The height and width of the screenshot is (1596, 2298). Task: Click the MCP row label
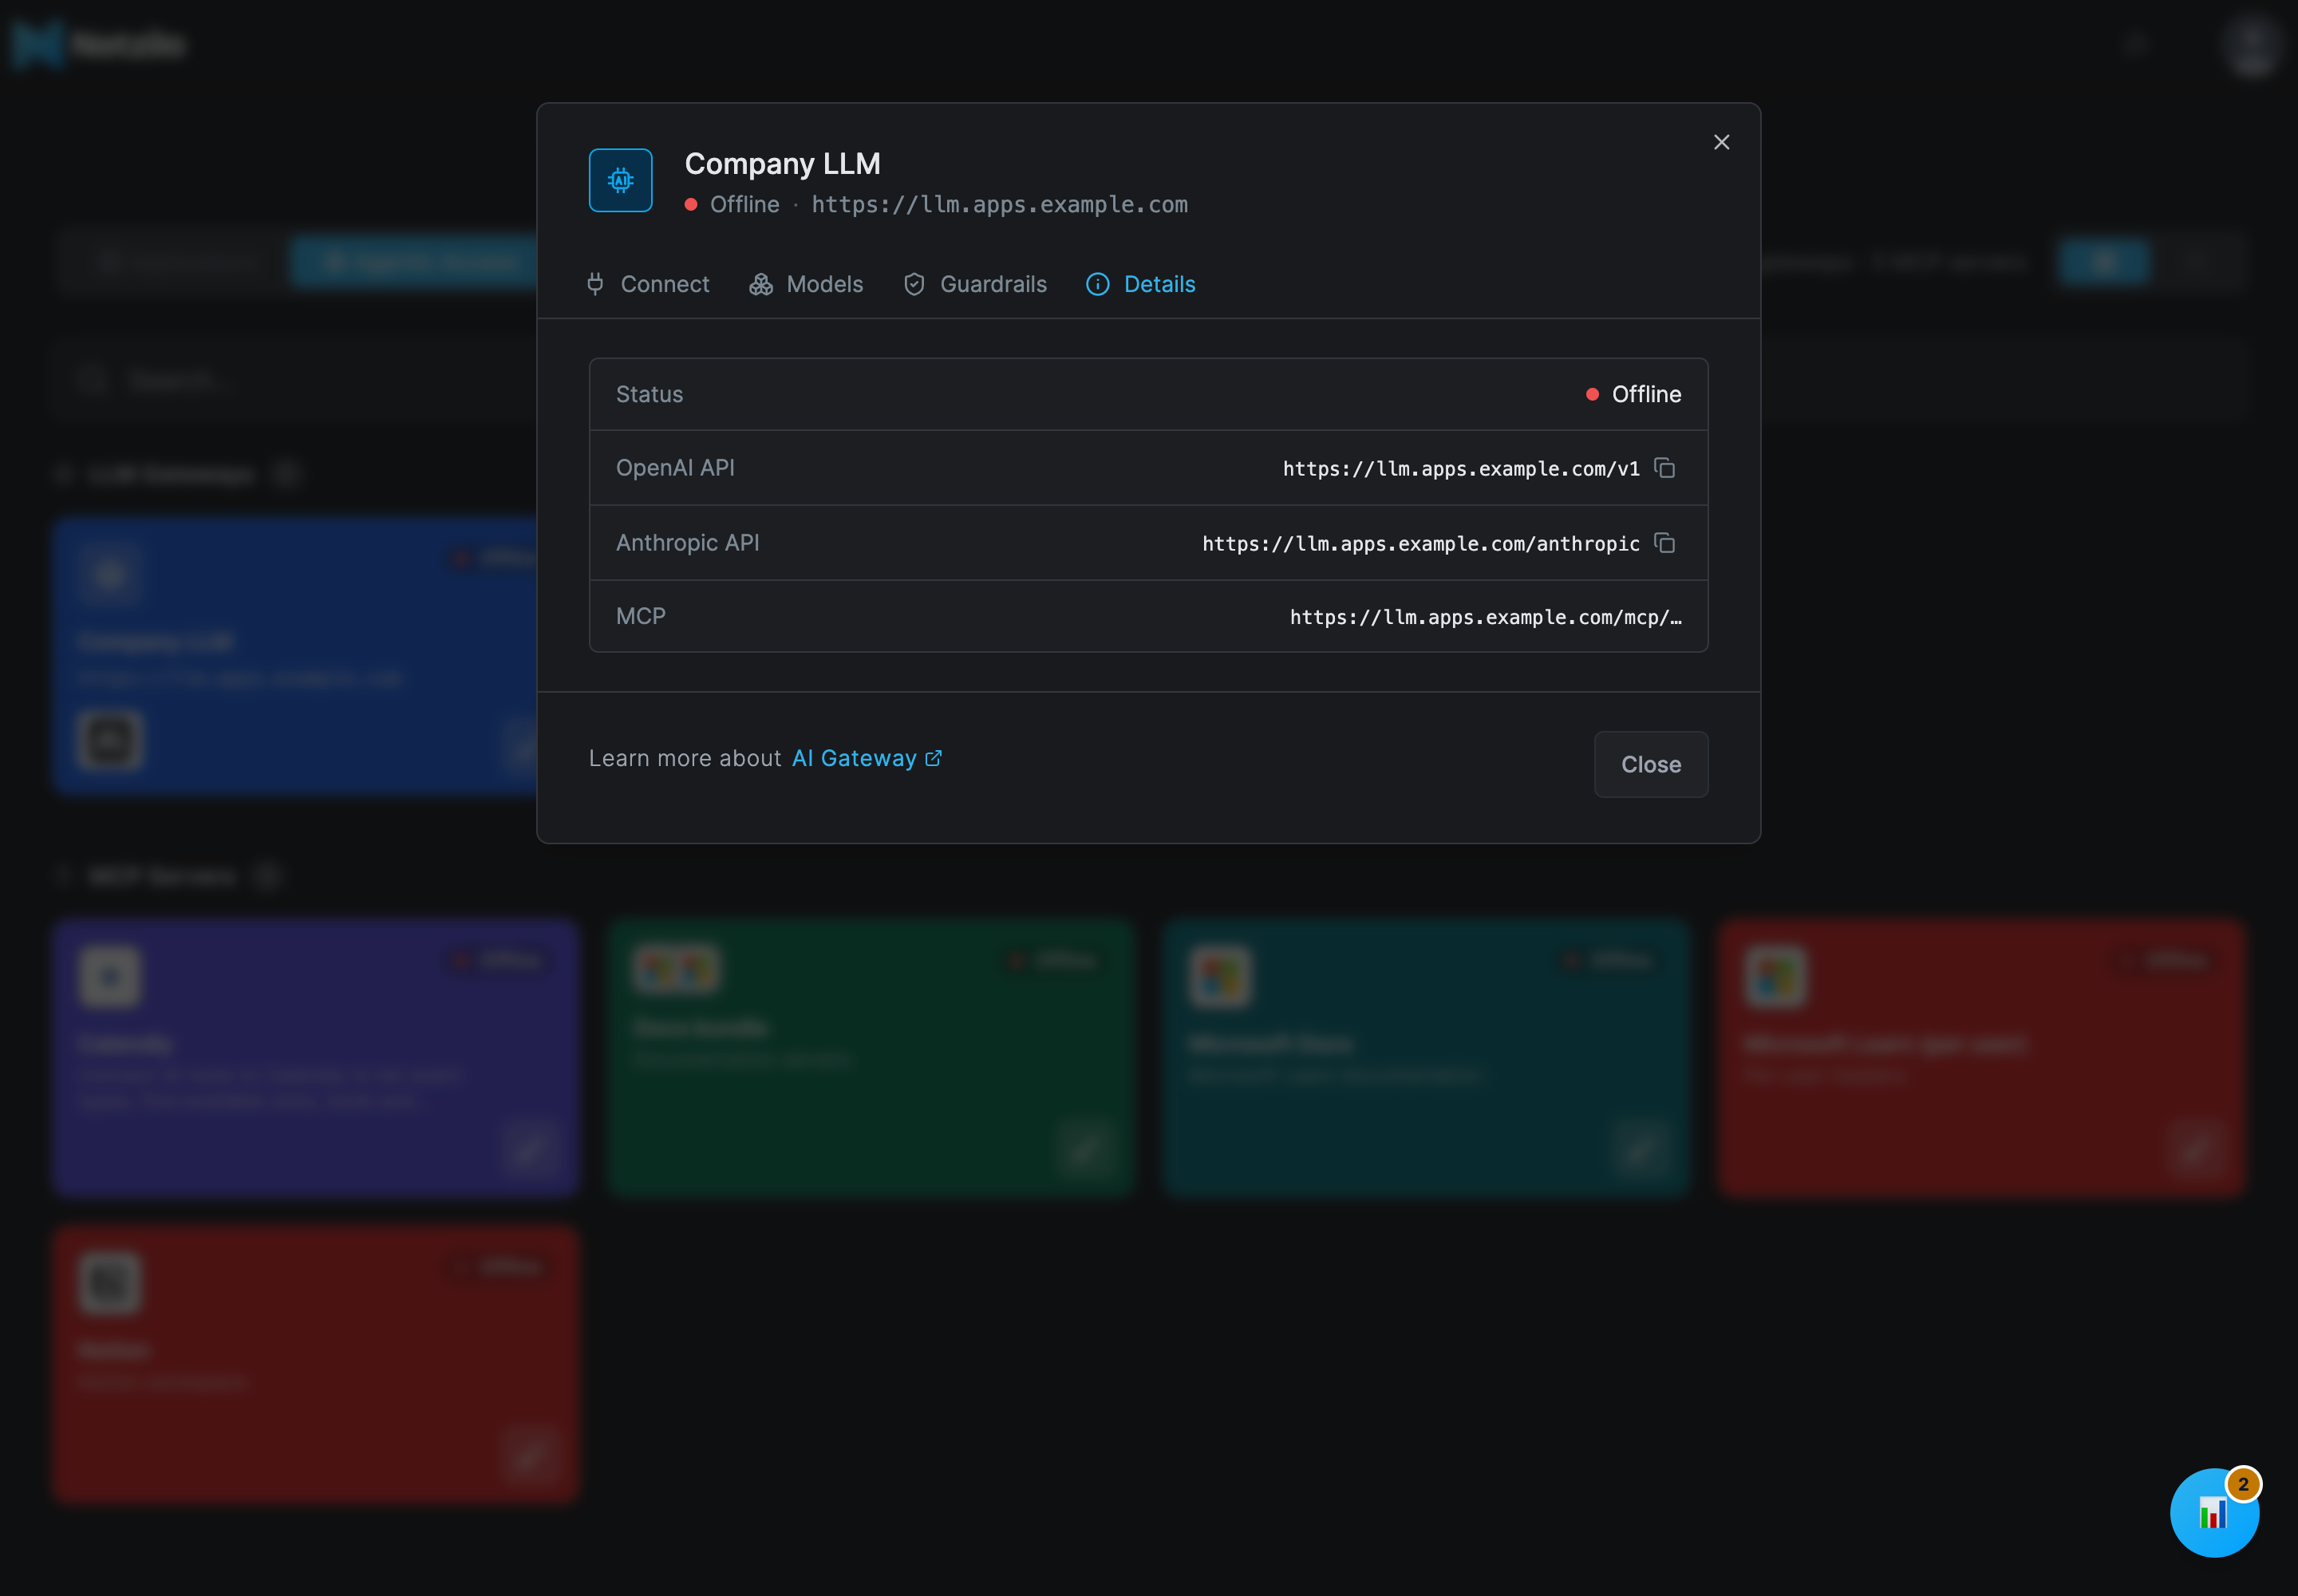click(641, 616)
